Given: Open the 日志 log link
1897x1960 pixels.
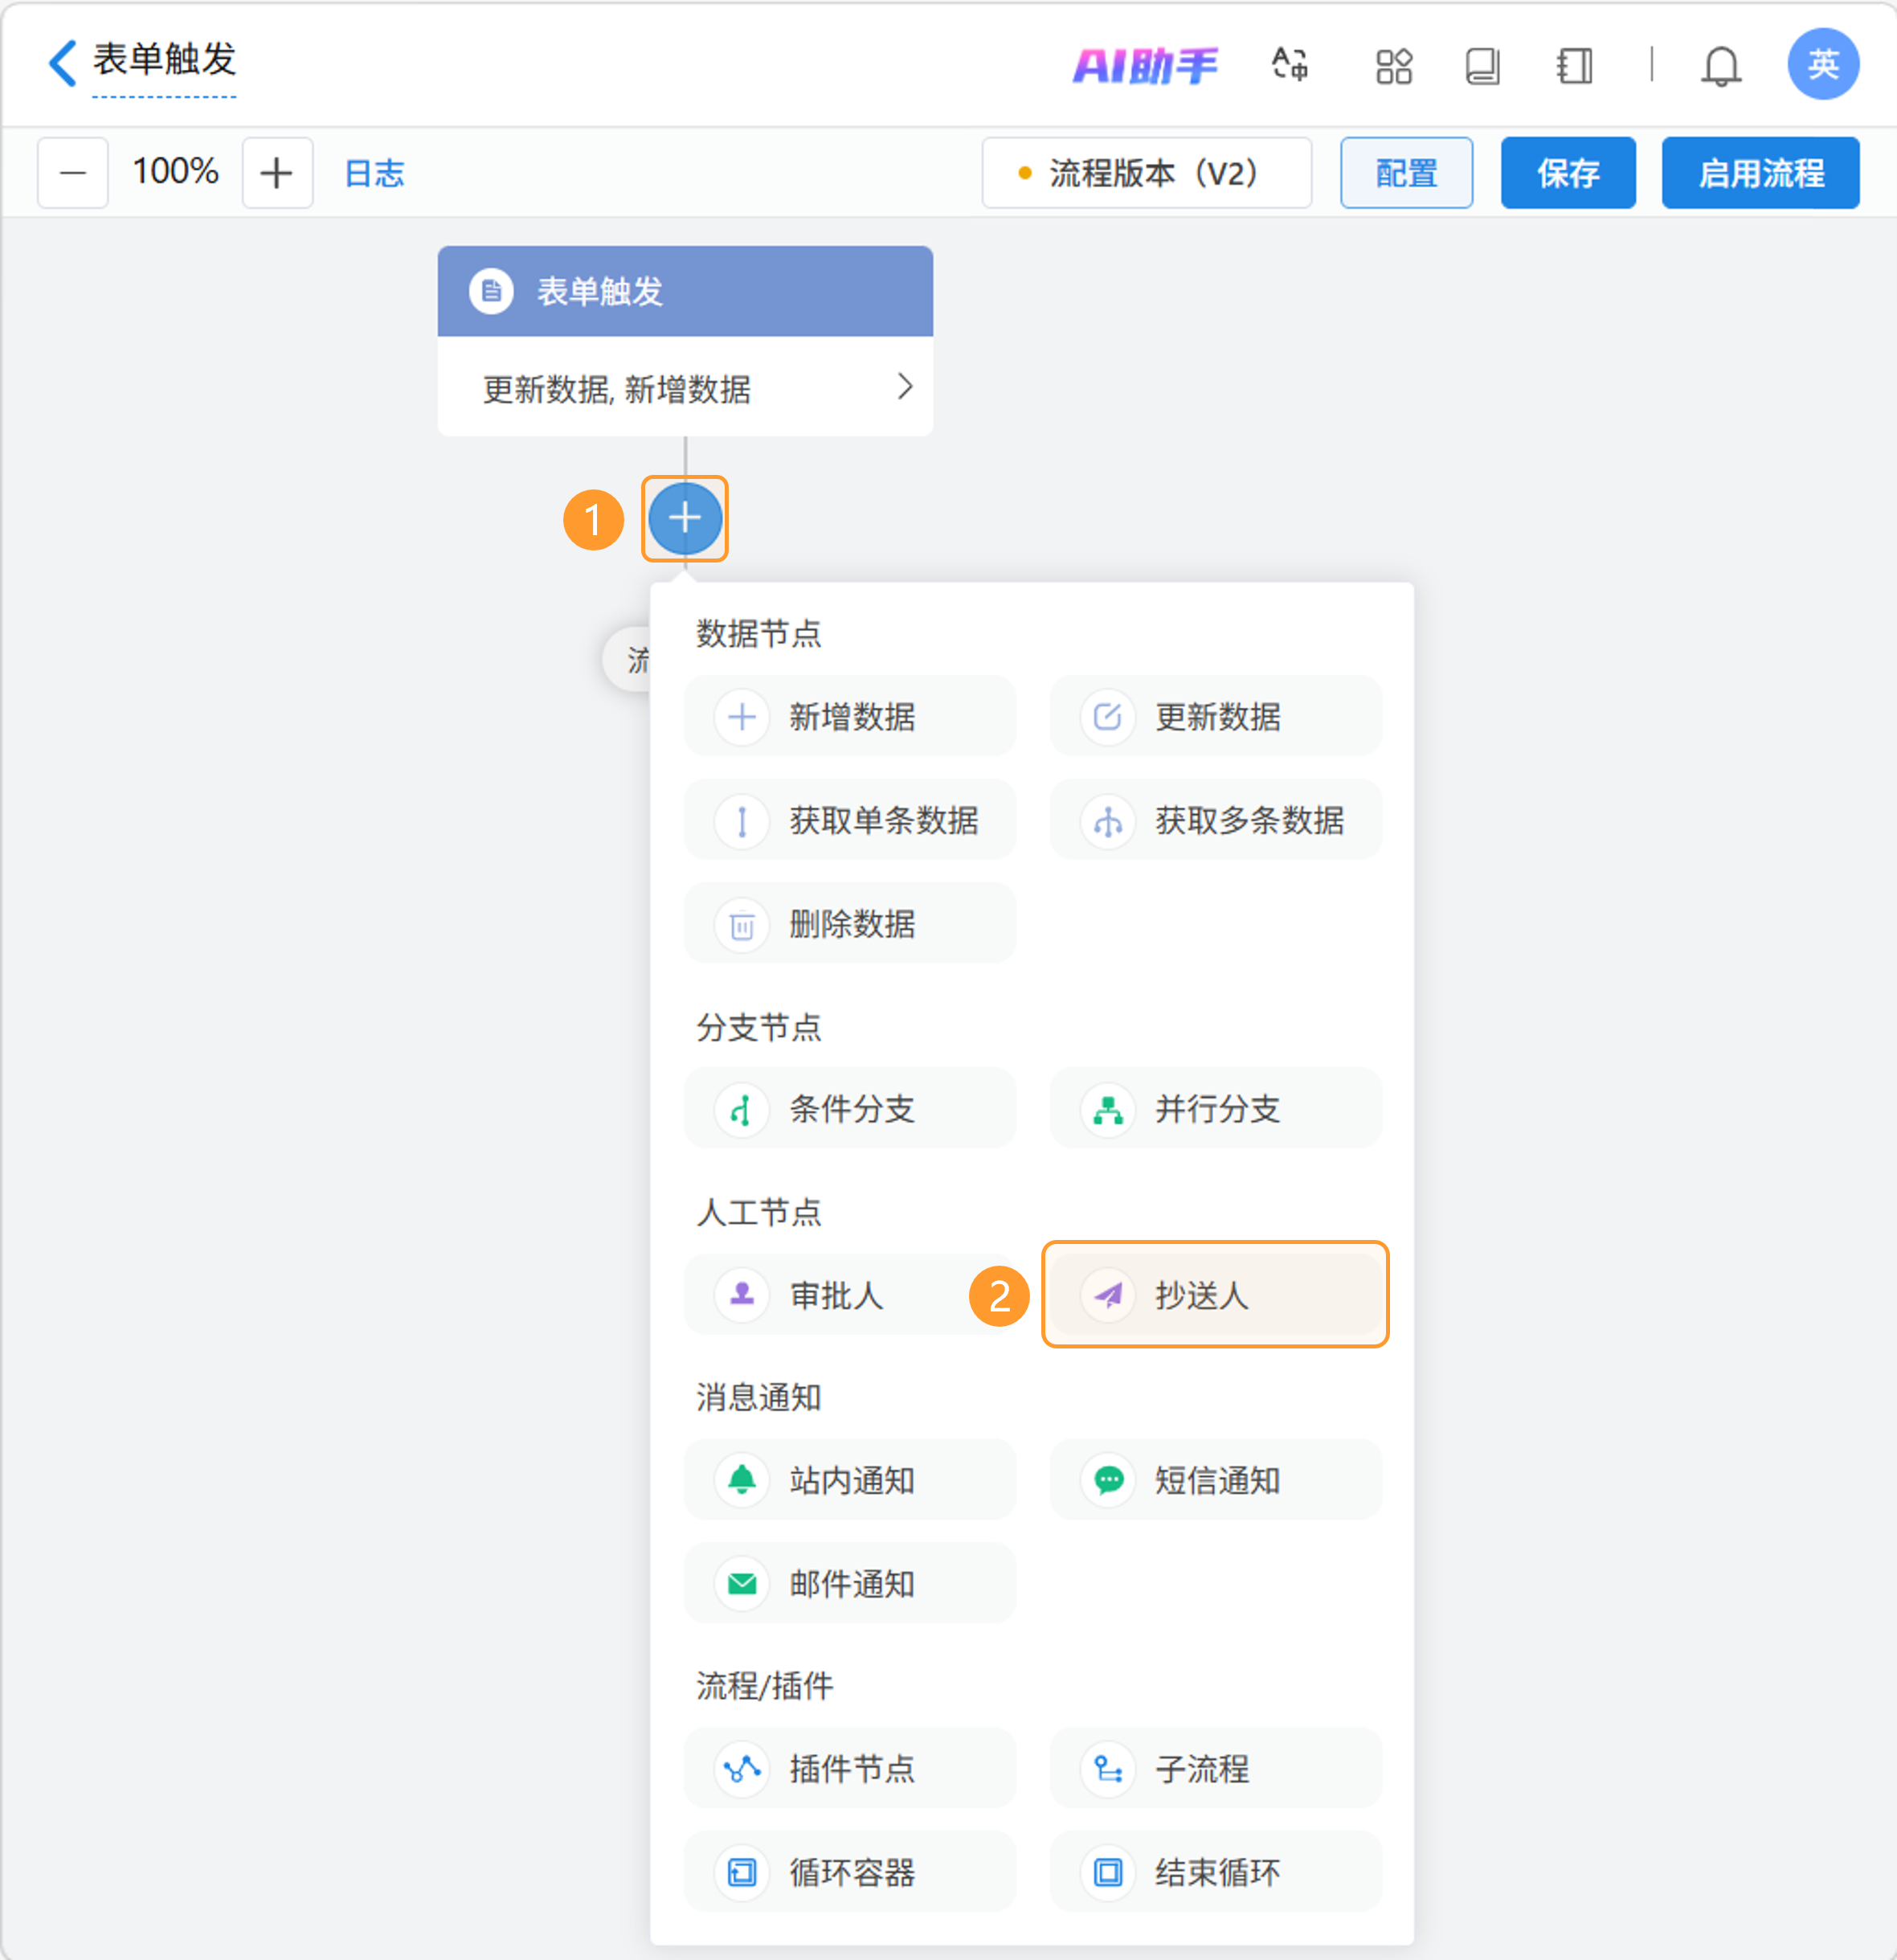Looking at the screenshot, I should click(x=374, y=173).
